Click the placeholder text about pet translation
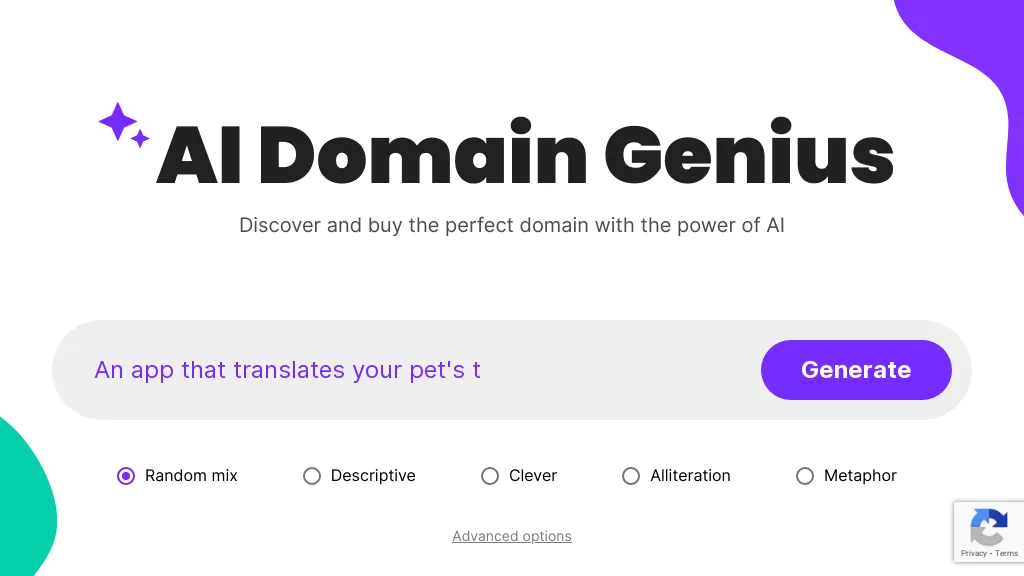Image resolution: width=1024 pixels, height=576 pixels. pos(287,370)
